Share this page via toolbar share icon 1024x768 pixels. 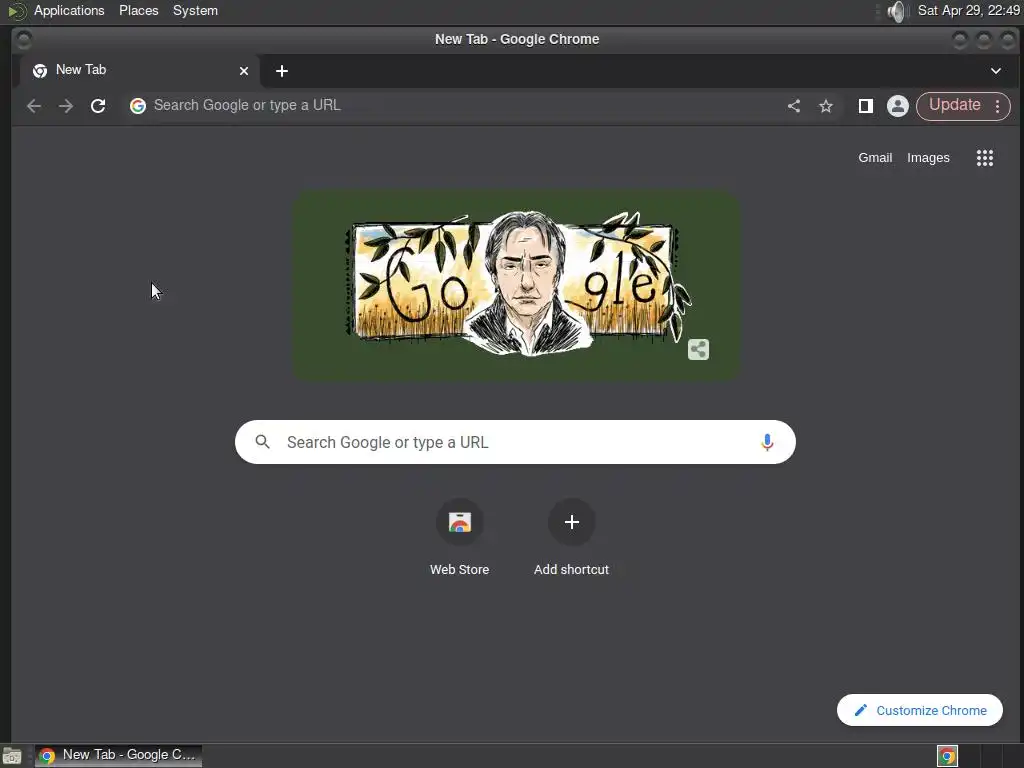tap(793, 106)
